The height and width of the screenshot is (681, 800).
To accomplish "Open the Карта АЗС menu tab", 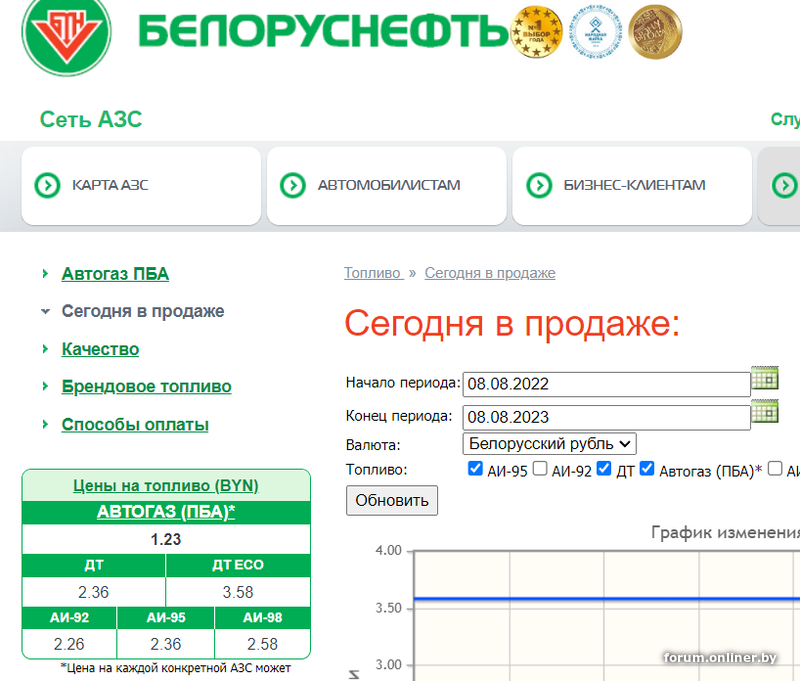I will 141,186.
